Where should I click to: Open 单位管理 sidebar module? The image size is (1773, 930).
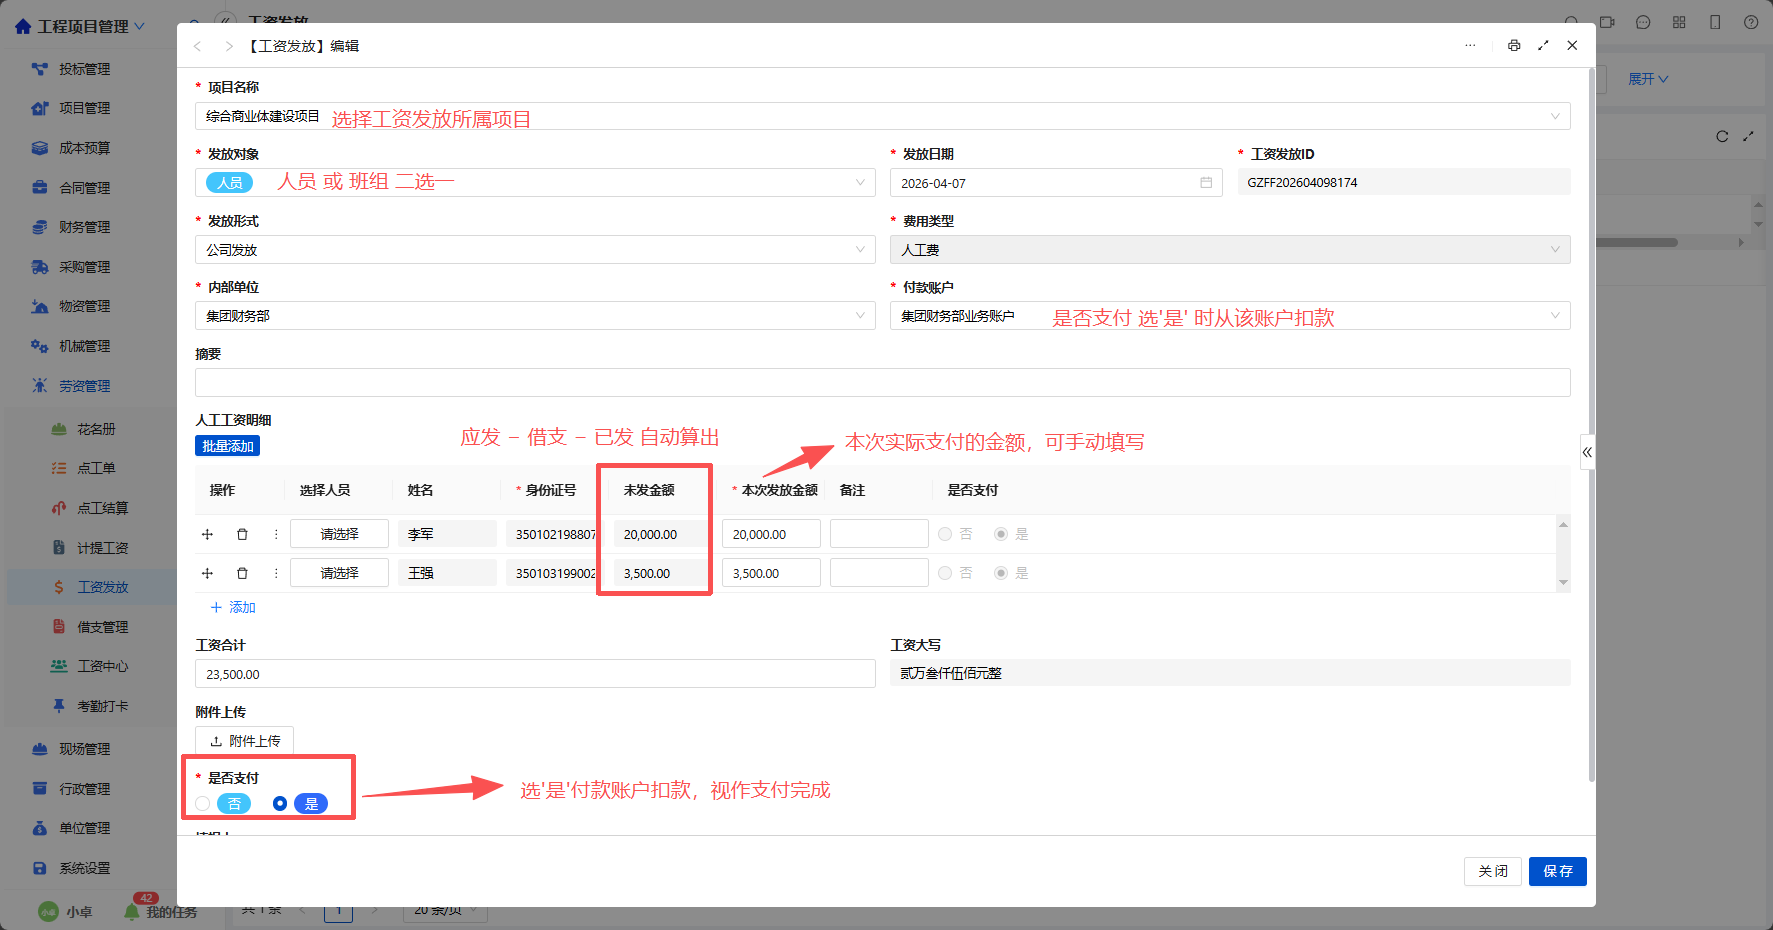point(84,828)
